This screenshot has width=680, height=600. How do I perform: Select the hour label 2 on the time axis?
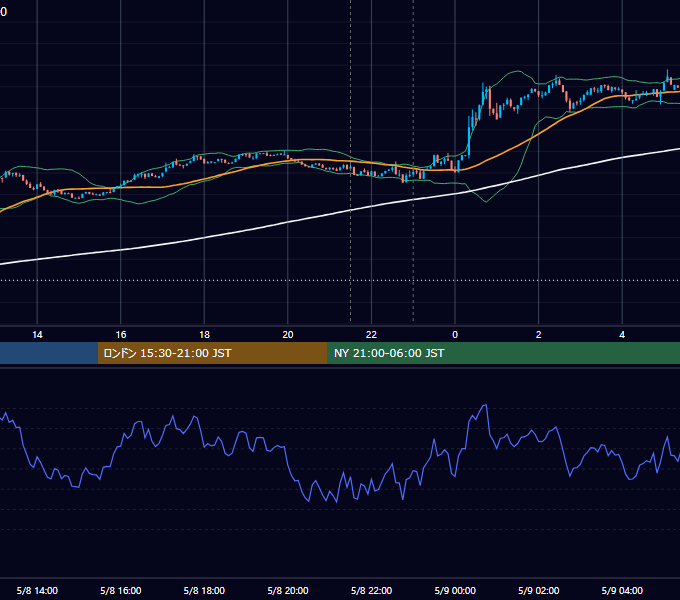(x=538, y=335)
